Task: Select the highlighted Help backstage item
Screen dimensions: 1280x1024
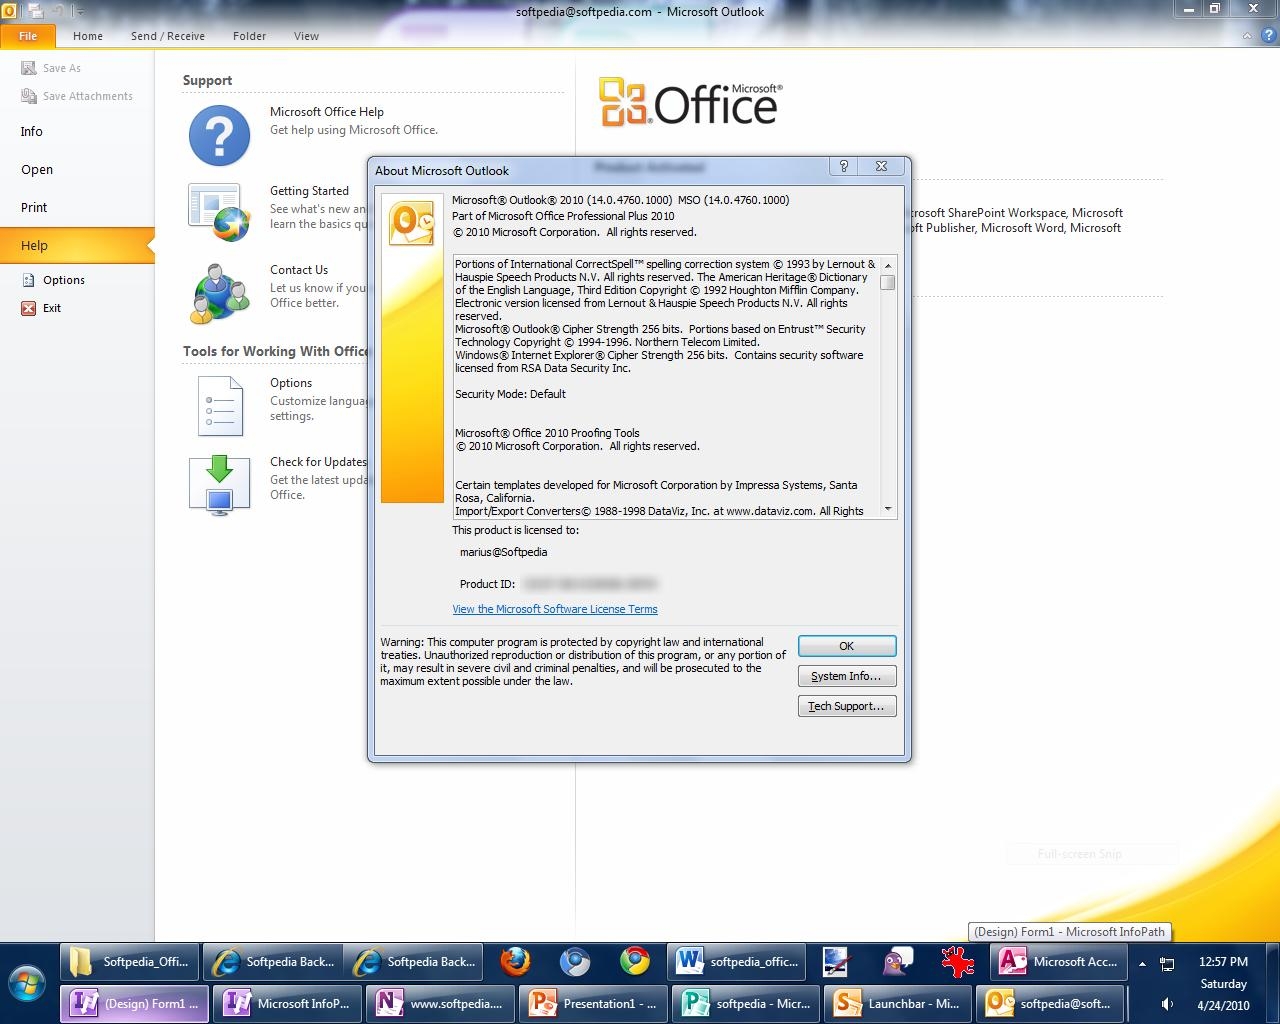Action: 77,245
